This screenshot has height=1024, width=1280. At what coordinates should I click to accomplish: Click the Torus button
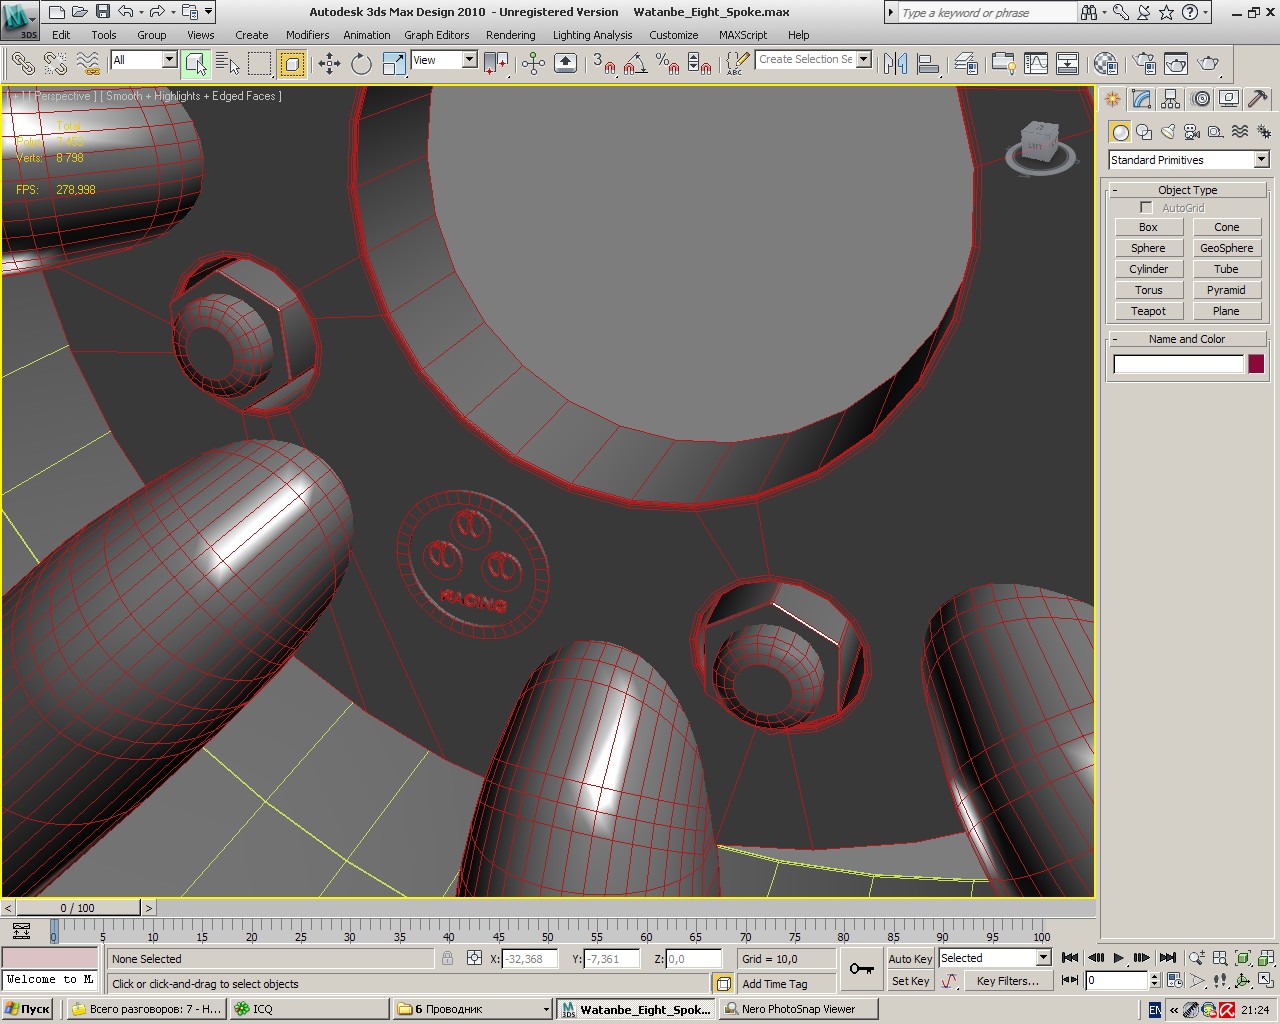(x=1149, y=290)
